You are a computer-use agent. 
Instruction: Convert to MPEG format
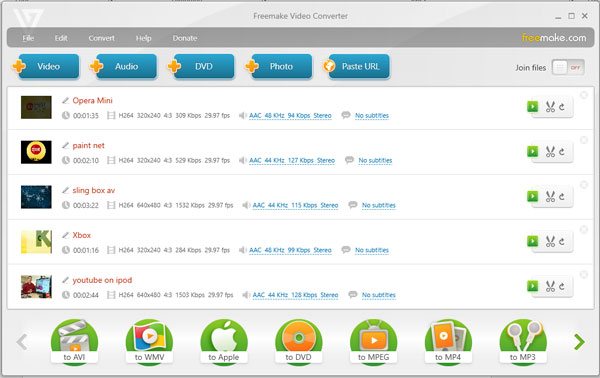pos(373,341)
